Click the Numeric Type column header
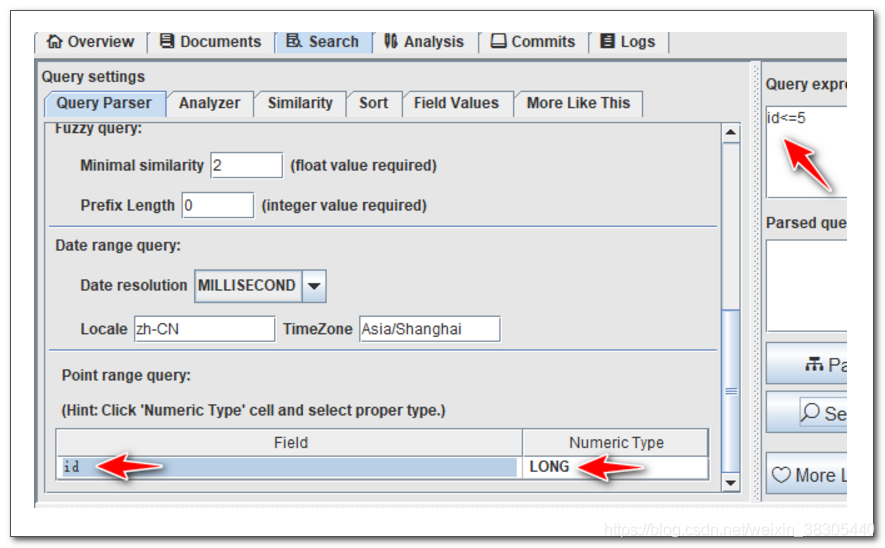This screenshot has height=548, width=885. tap(616, 443)
